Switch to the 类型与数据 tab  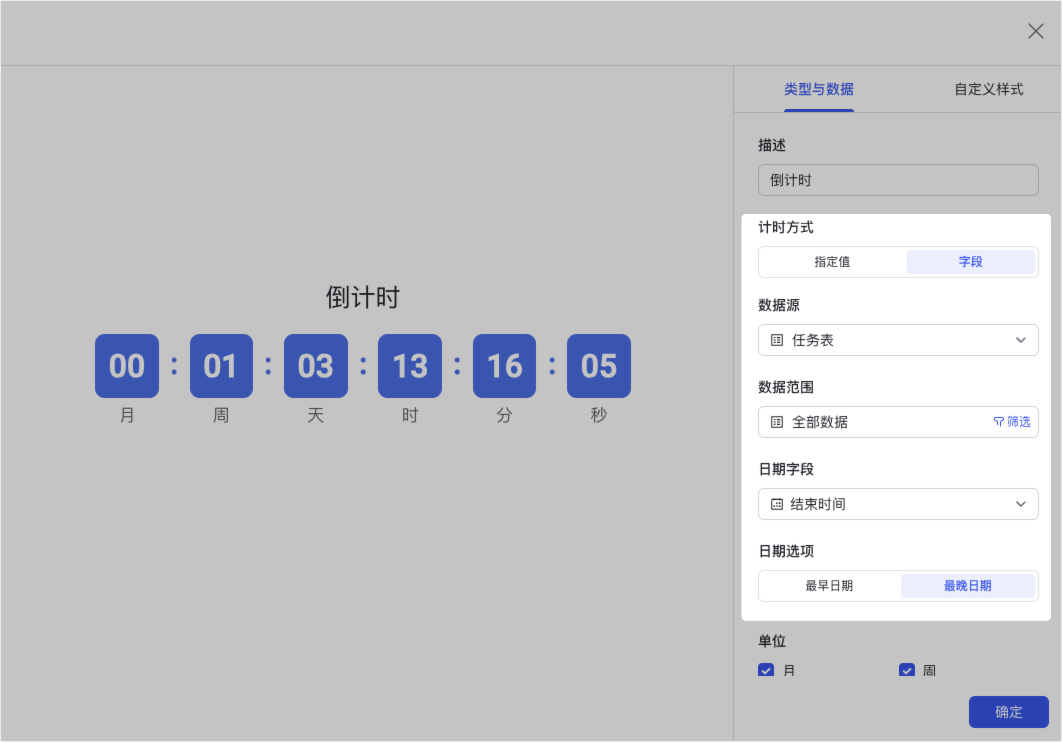point(818,89)
